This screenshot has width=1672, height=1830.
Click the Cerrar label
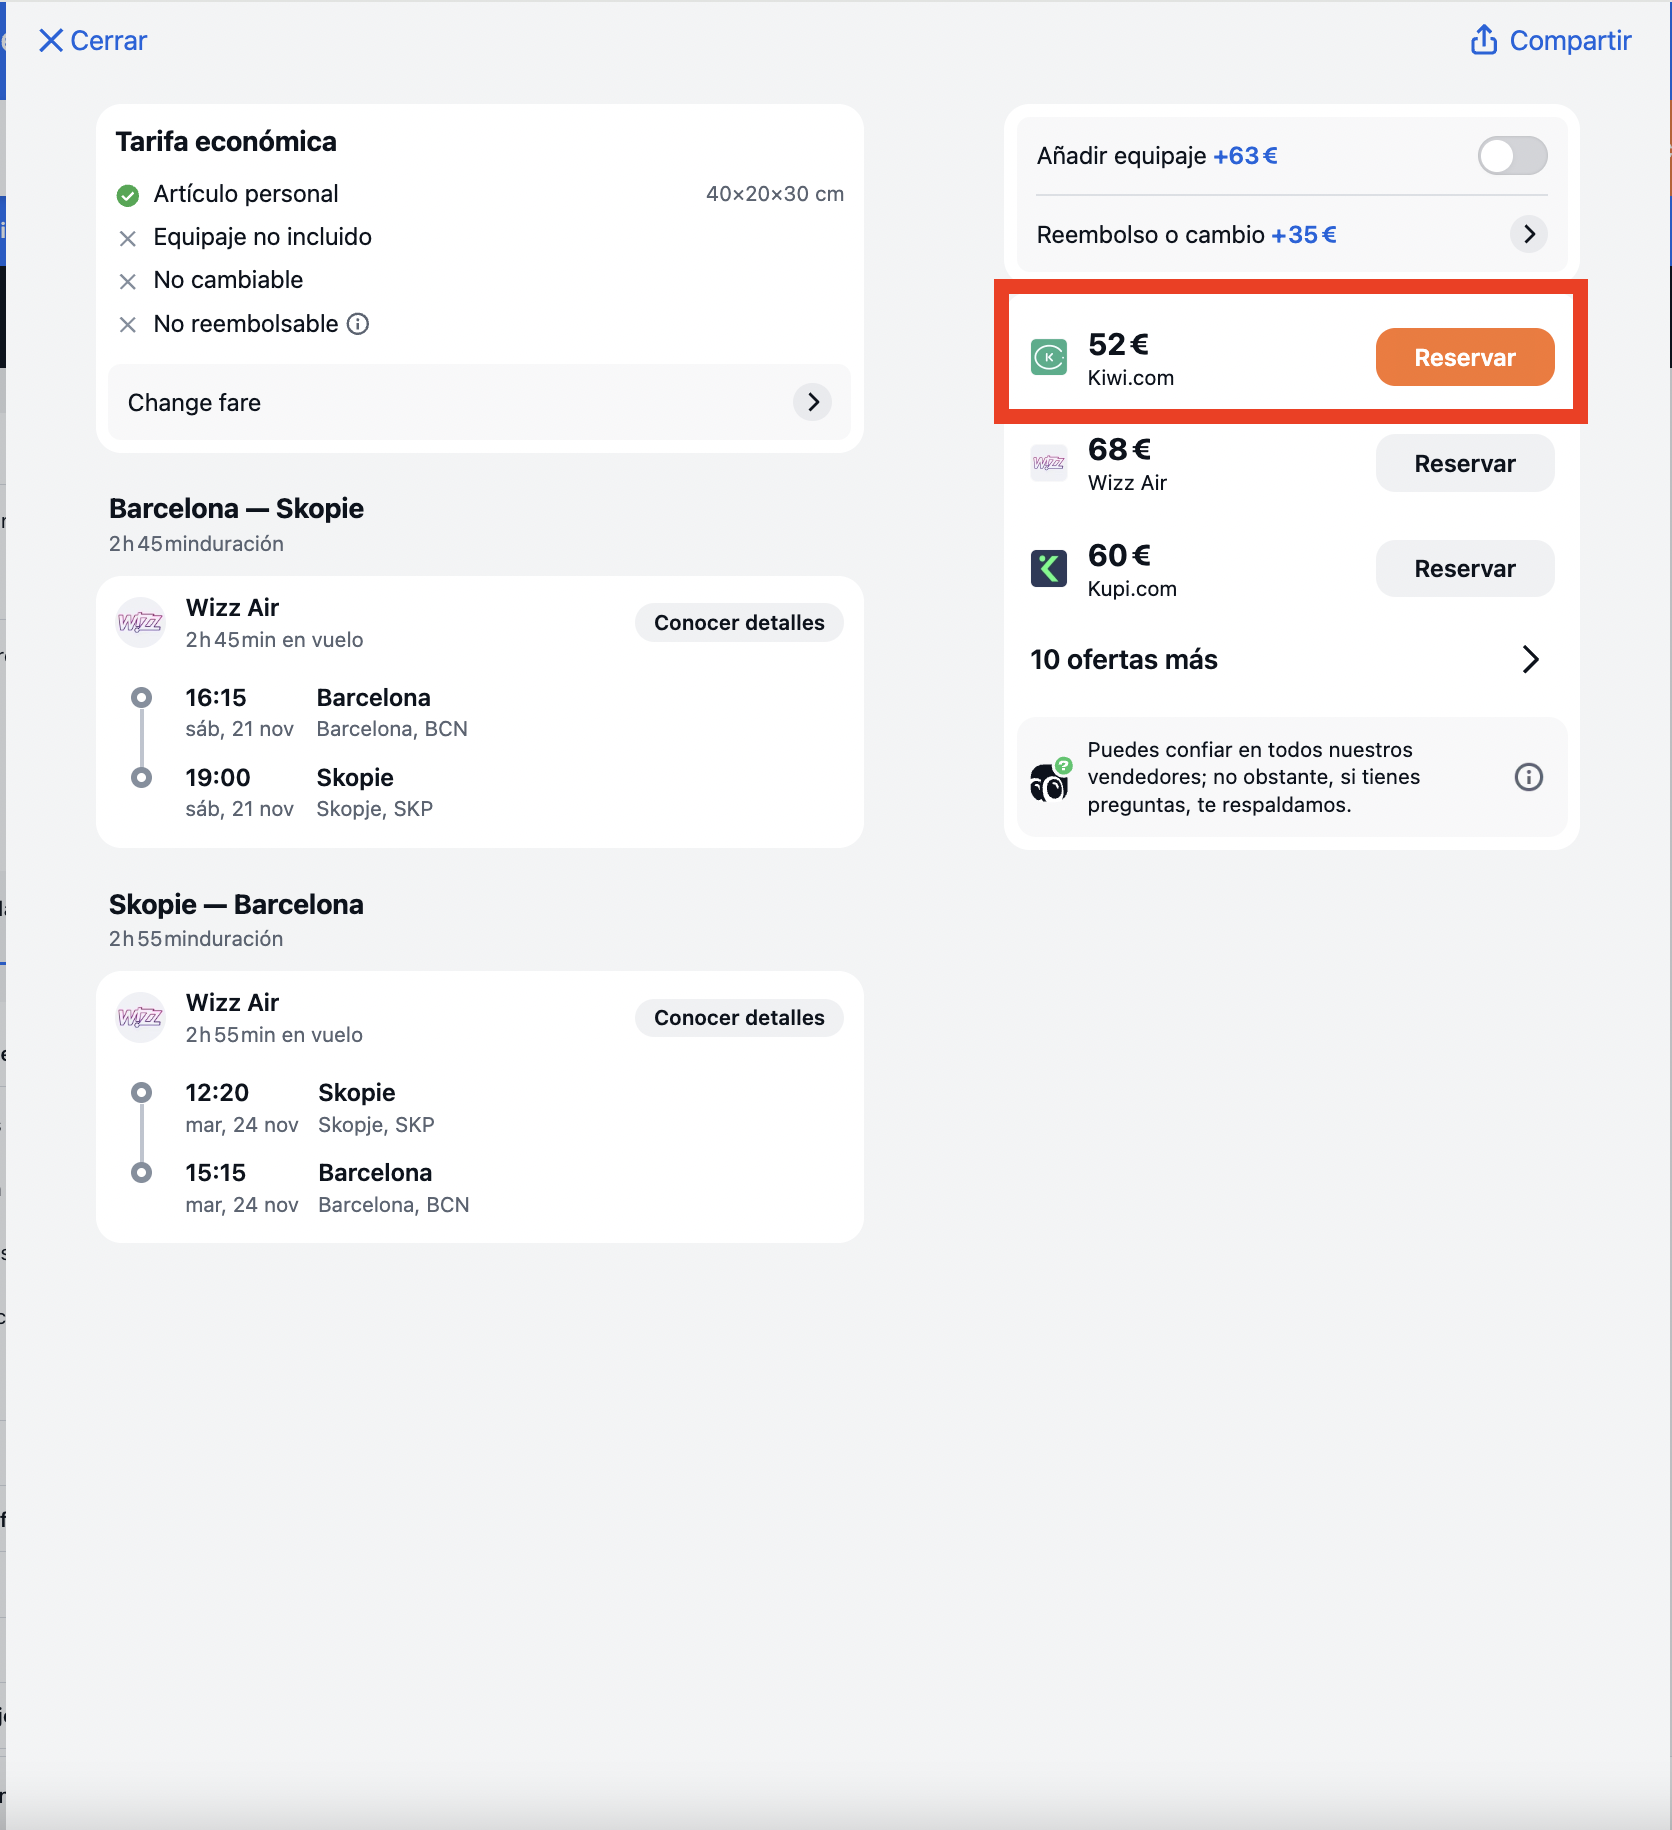109,41
